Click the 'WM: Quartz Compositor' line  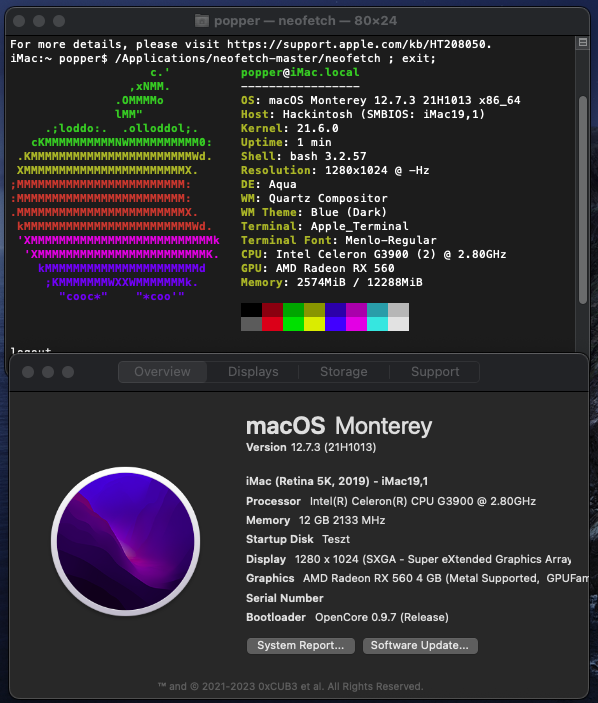click(x=314, y=198)
